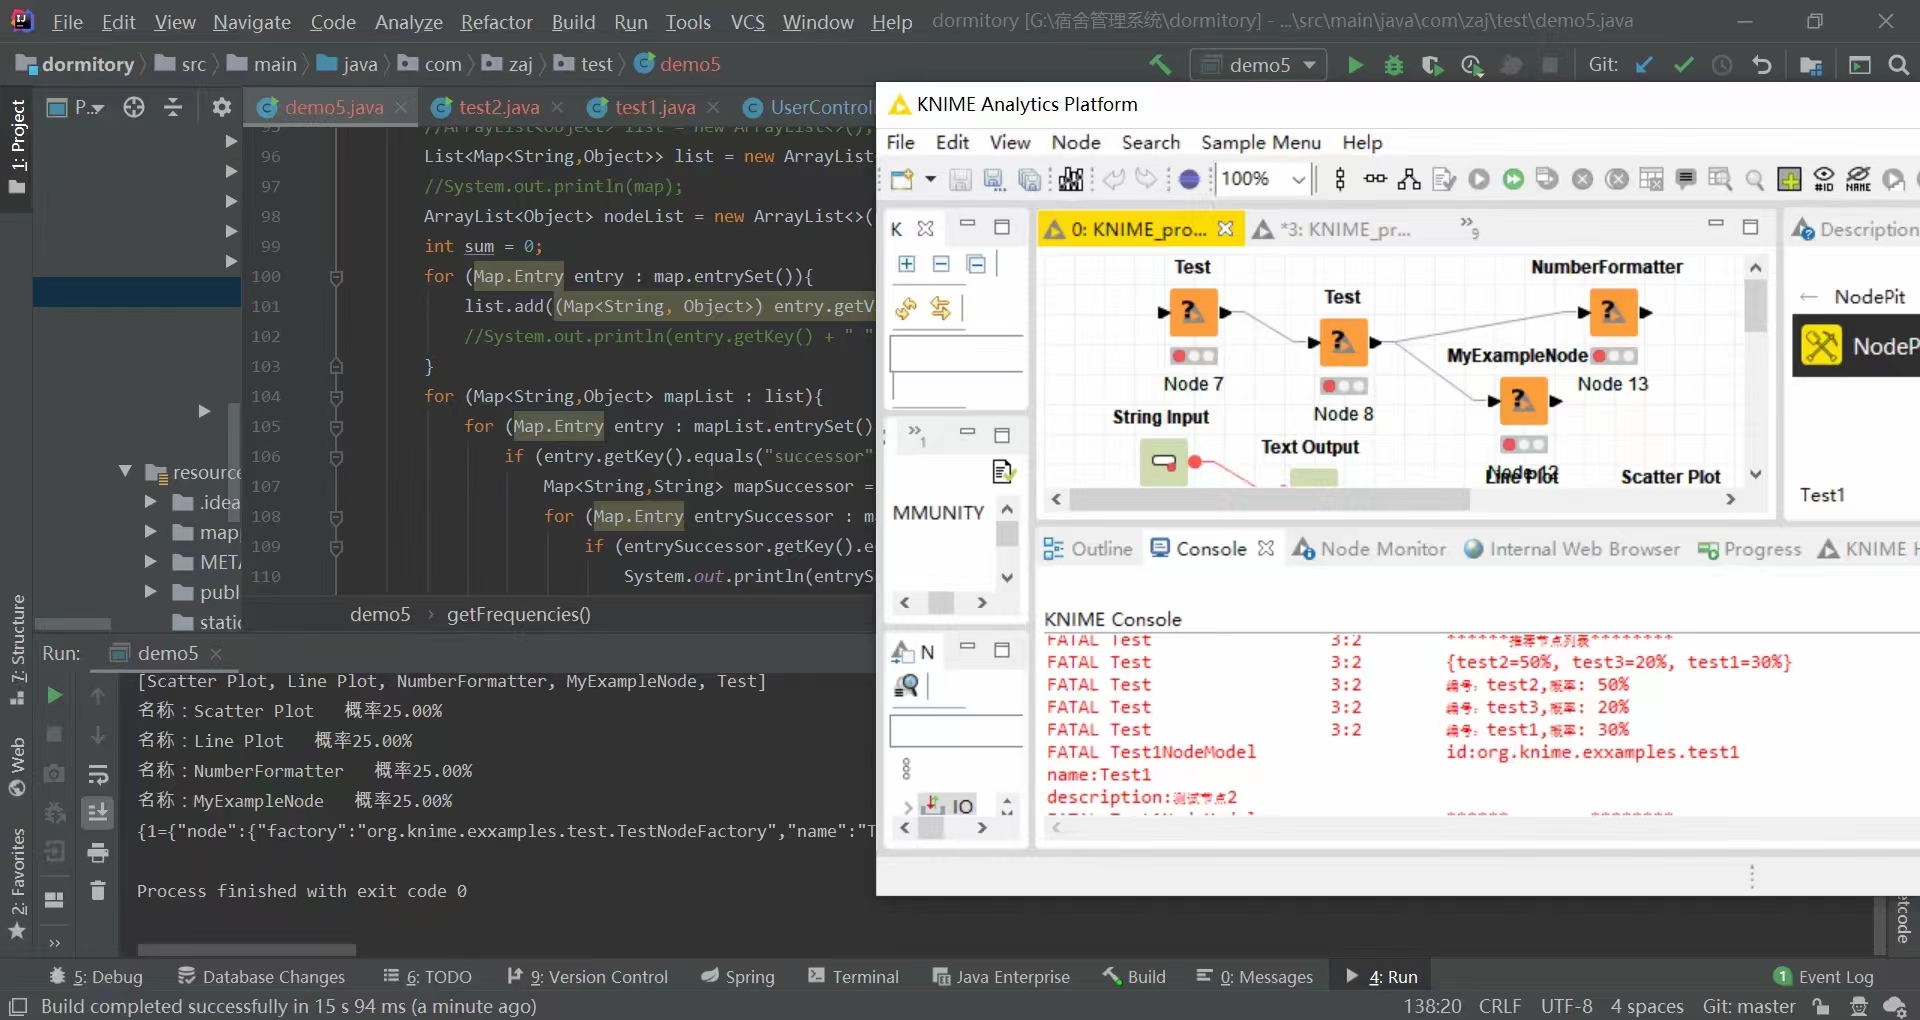Expand the map folder in project tree
Image resolution: width=1920 pixels, height=1020 pixels.
pyautogui.click(x=150, y=532)
